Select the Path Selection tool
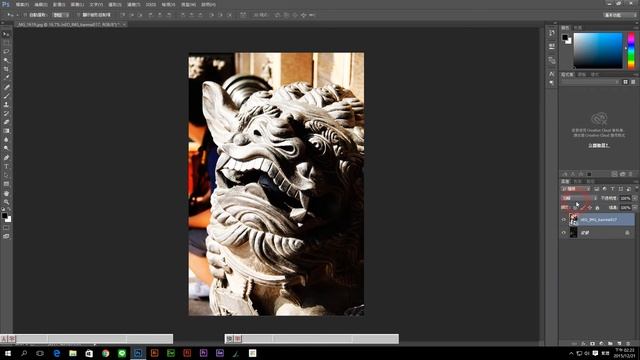The image size is (640, 360). (6, 175)
